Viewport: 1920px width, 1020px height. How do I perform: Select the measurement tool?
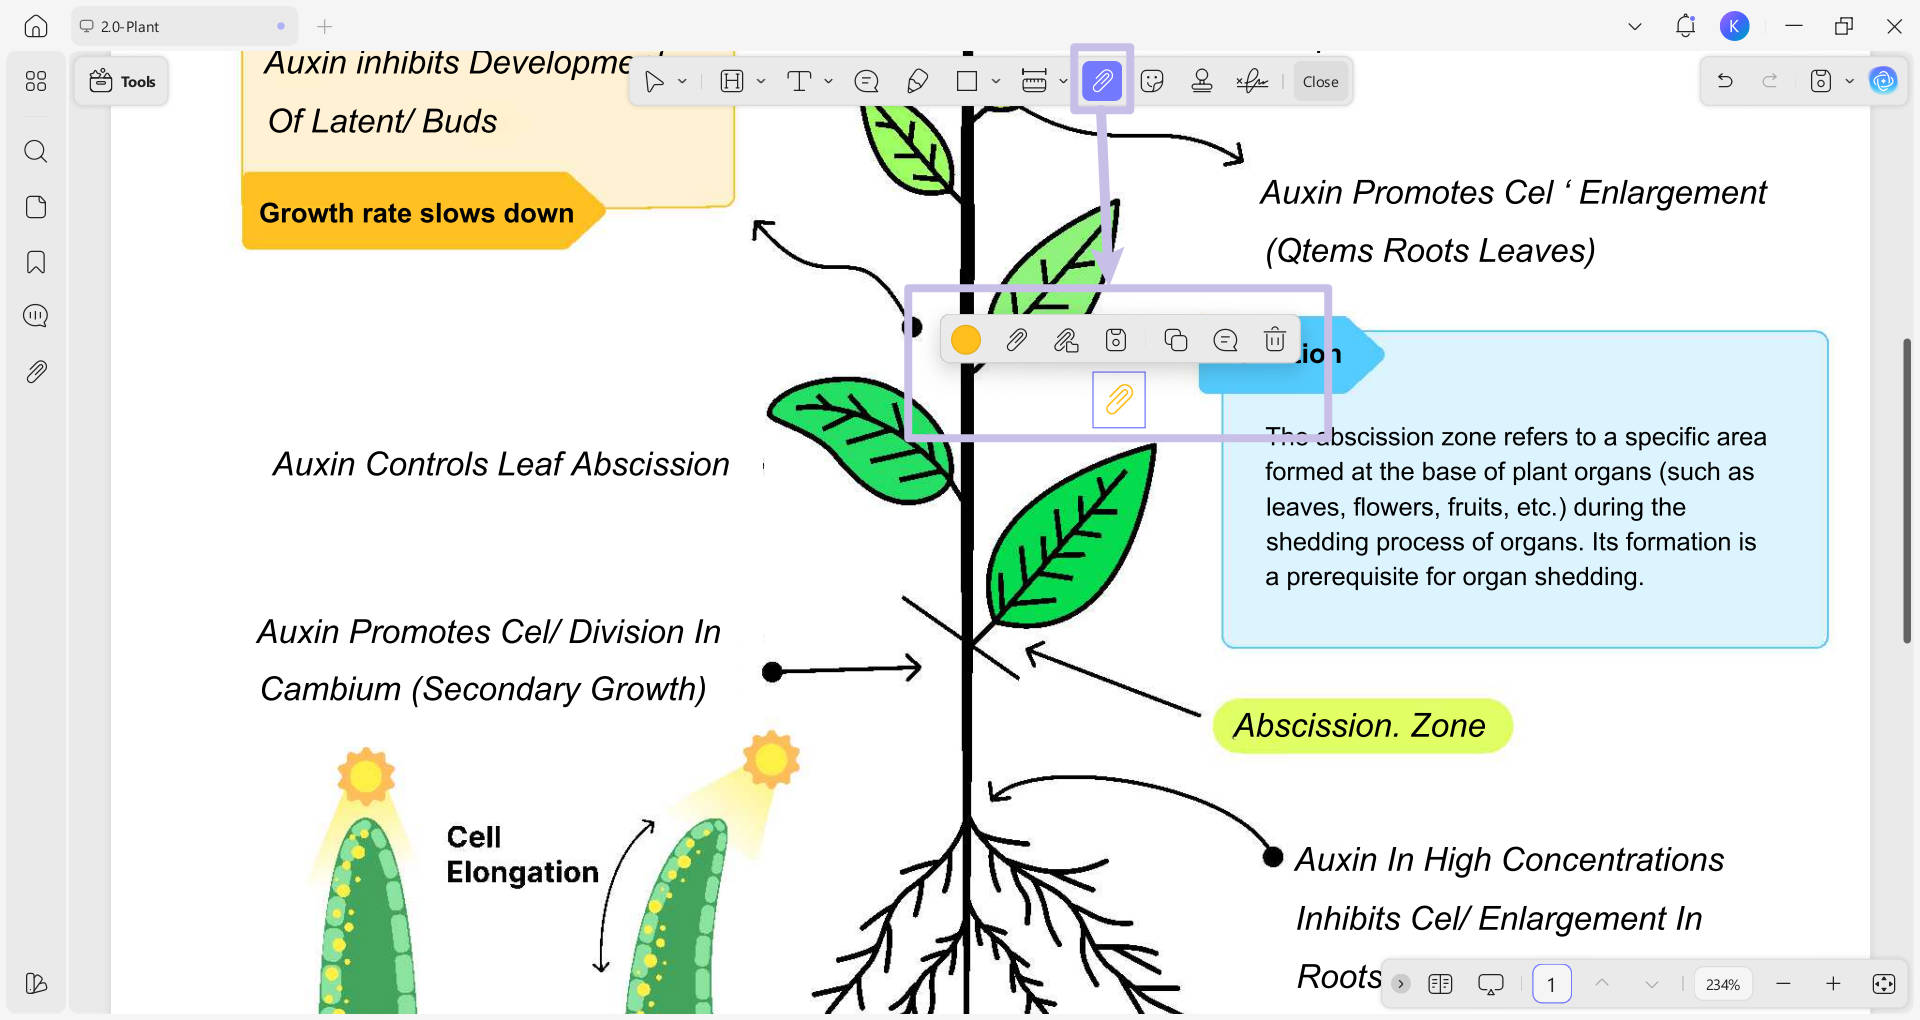tap(1034, 82)
